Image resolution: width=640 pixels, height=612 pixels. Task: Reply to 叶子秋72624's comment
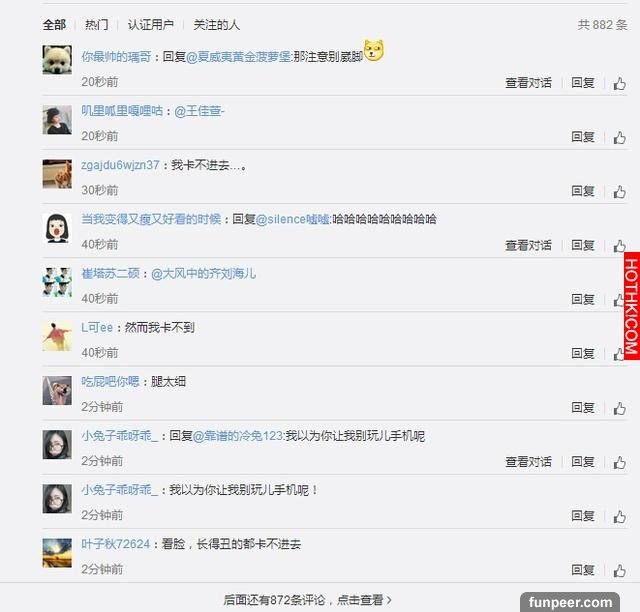tap(582, 570)
